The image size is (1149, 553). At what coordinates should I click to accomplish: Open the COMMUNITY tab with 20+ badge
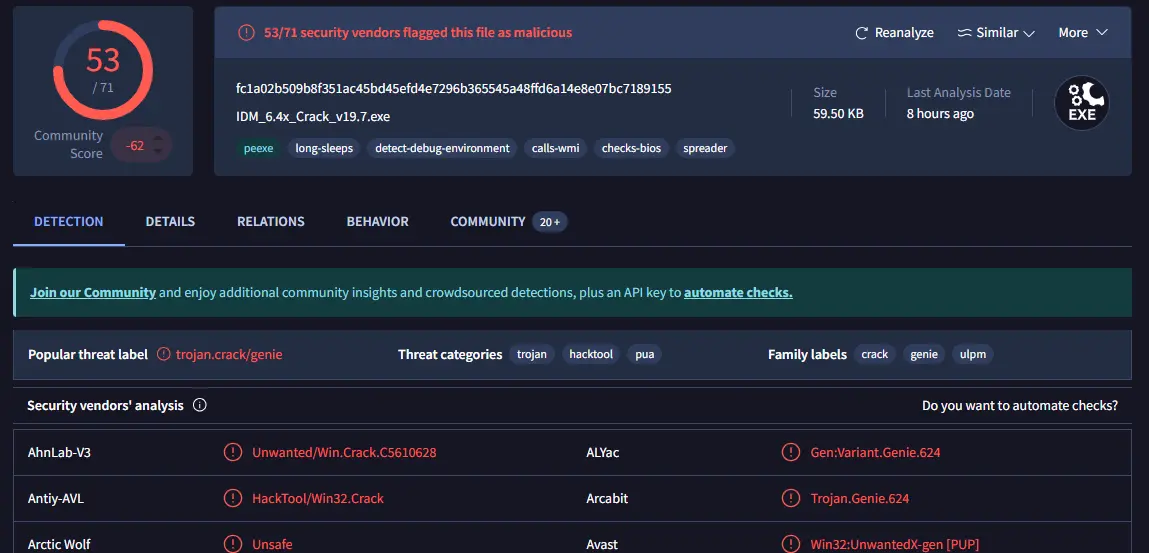pyautogui.click(x=509, y=221)
